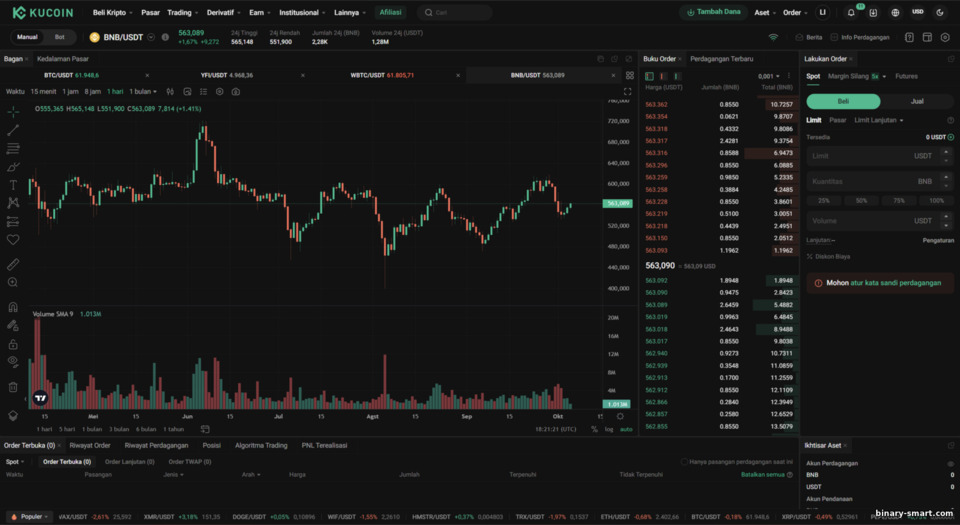Open the app download icon

click(873, 12)
